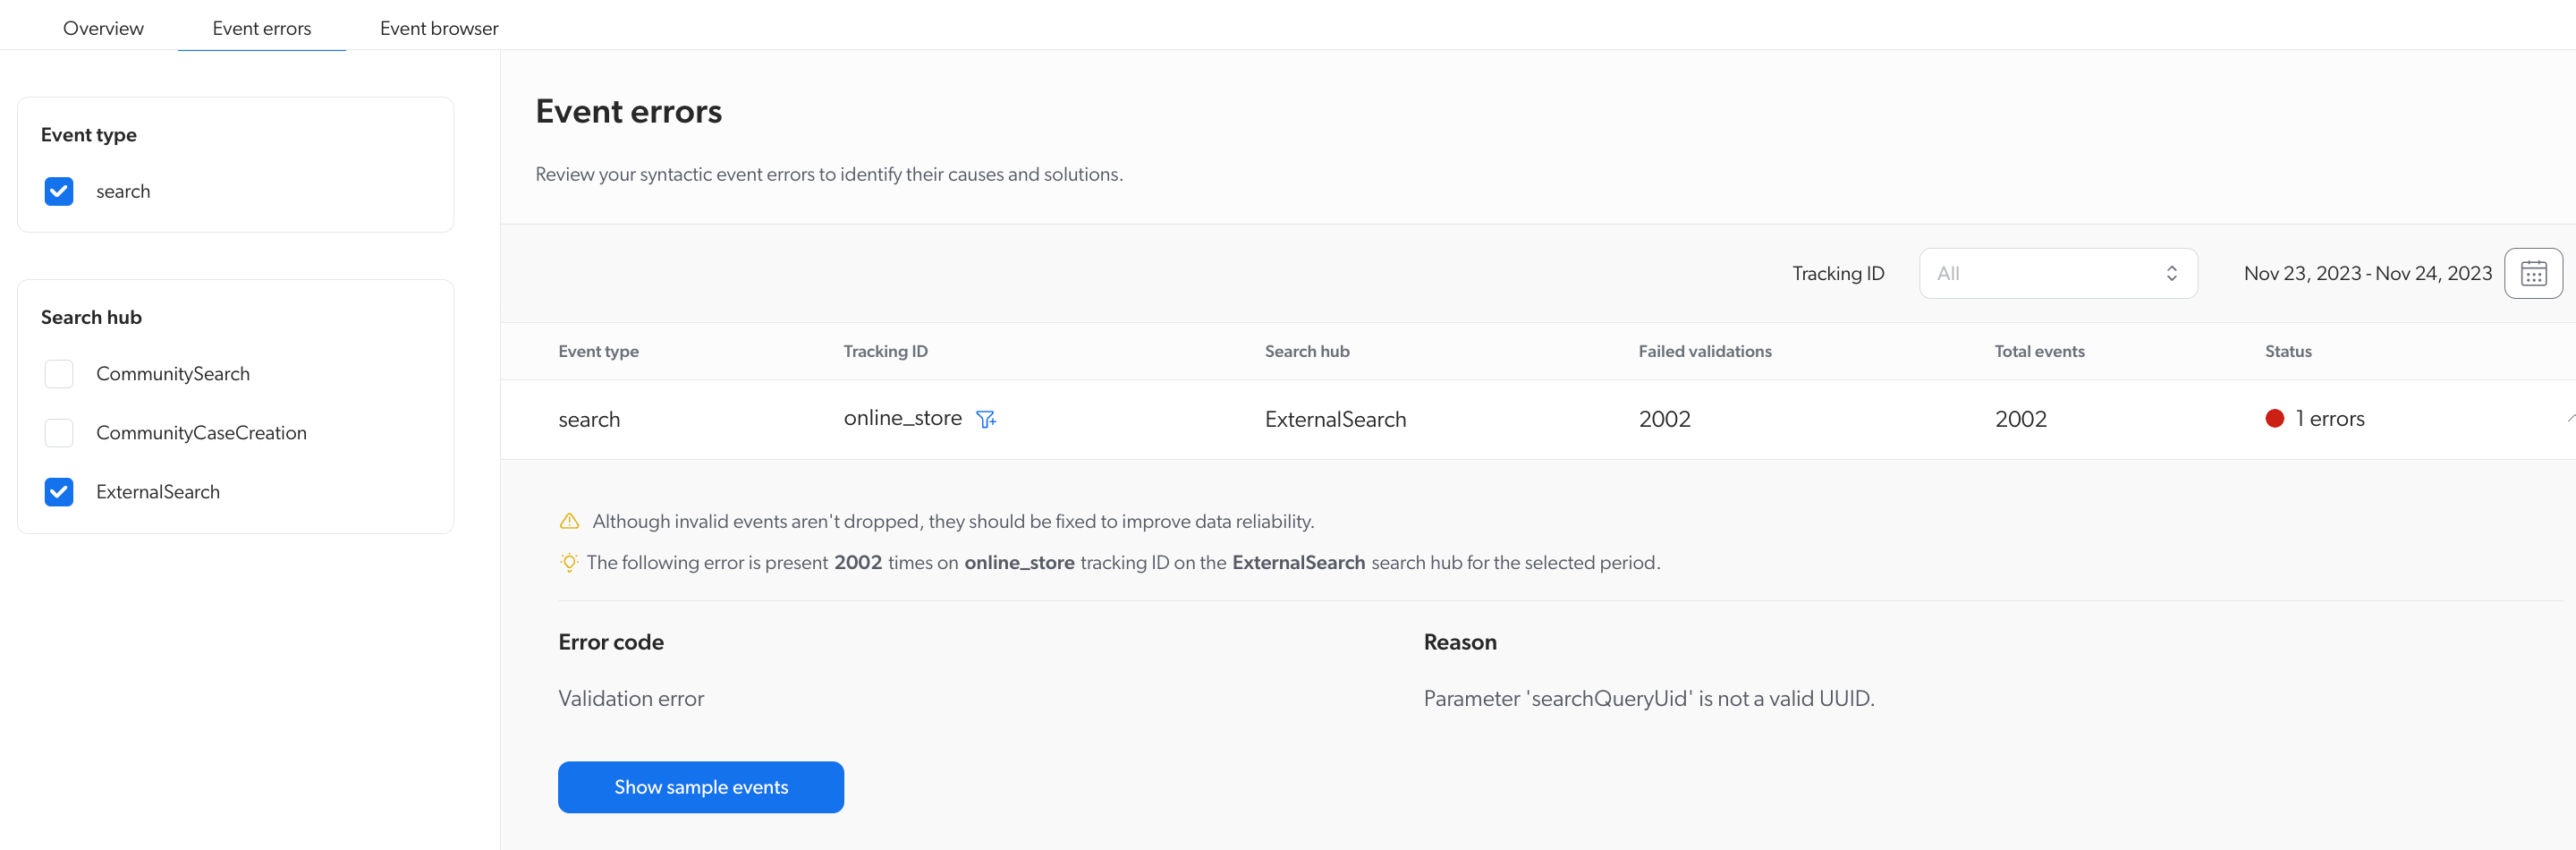Open the Event browser tab
This screenshot has width=2576, height=850.
(x=439, y=27)
